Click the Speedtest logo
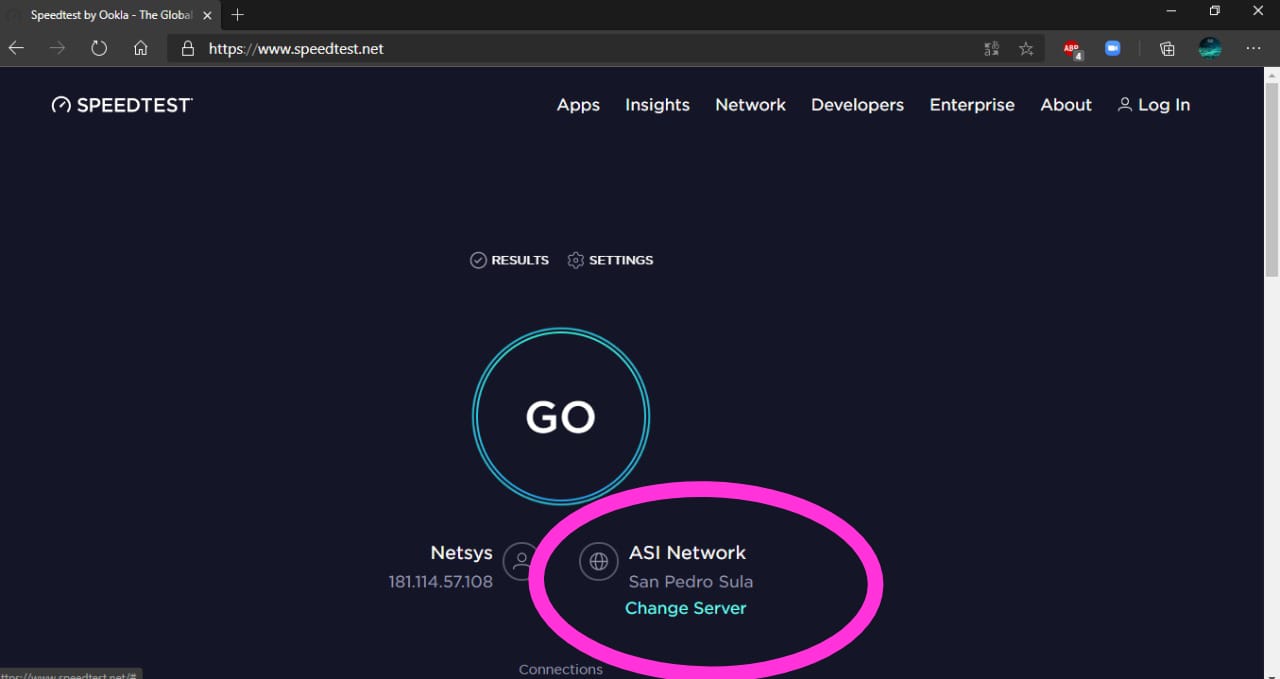The height and width of the screenshot is (679, 1280). click(122, 105)
